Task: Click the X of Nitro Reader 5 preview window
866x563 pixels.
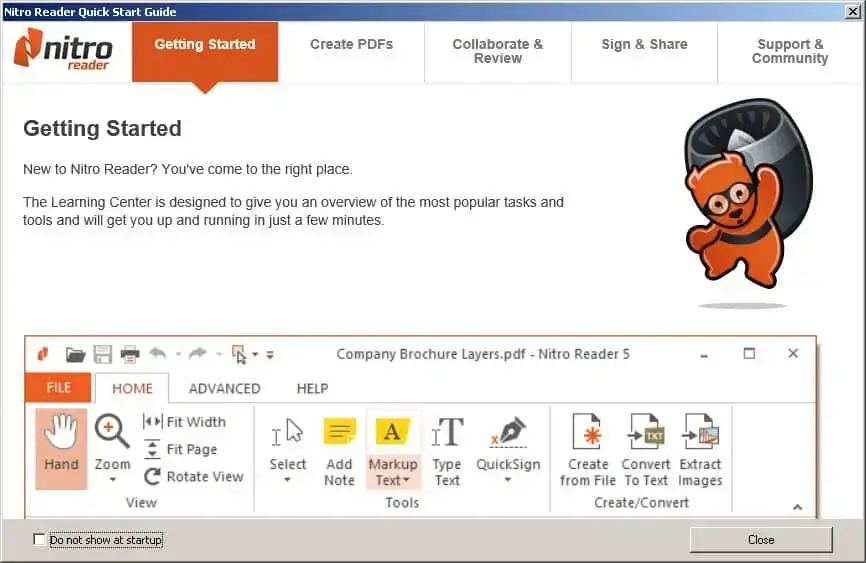Action: [793, 353]
